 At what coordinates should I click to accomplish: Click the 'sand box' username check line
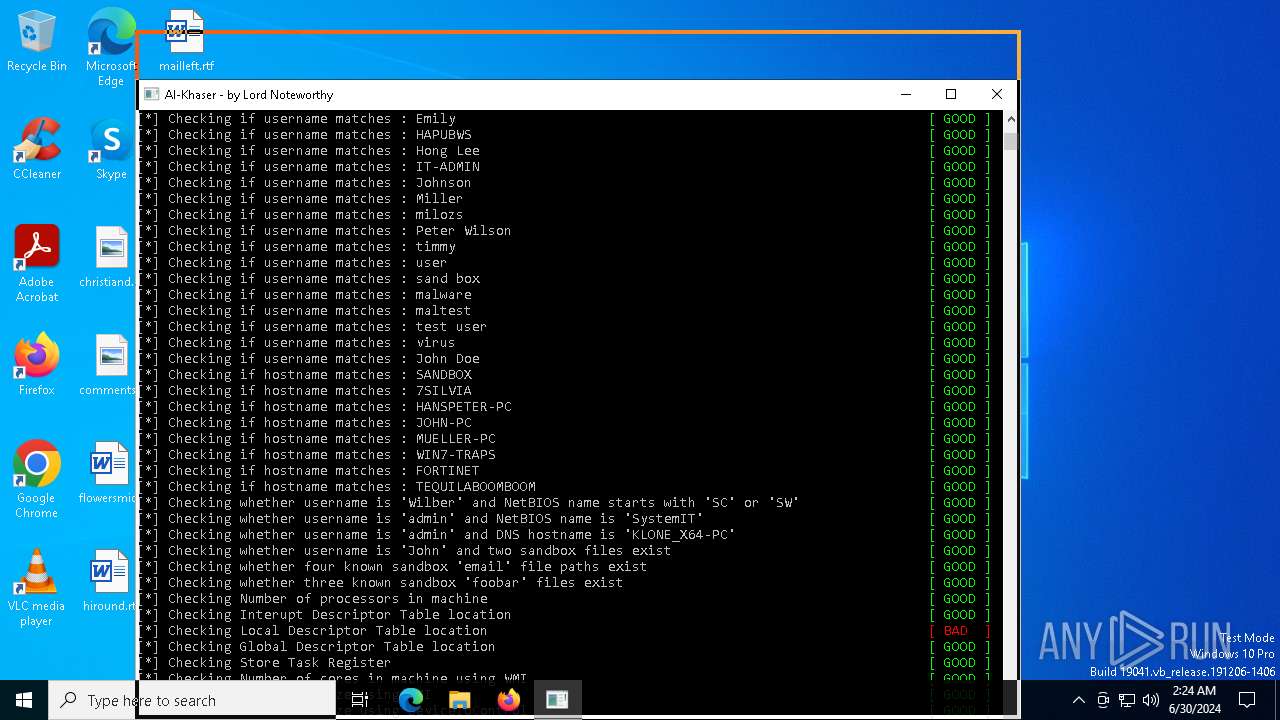click(309, 279)
